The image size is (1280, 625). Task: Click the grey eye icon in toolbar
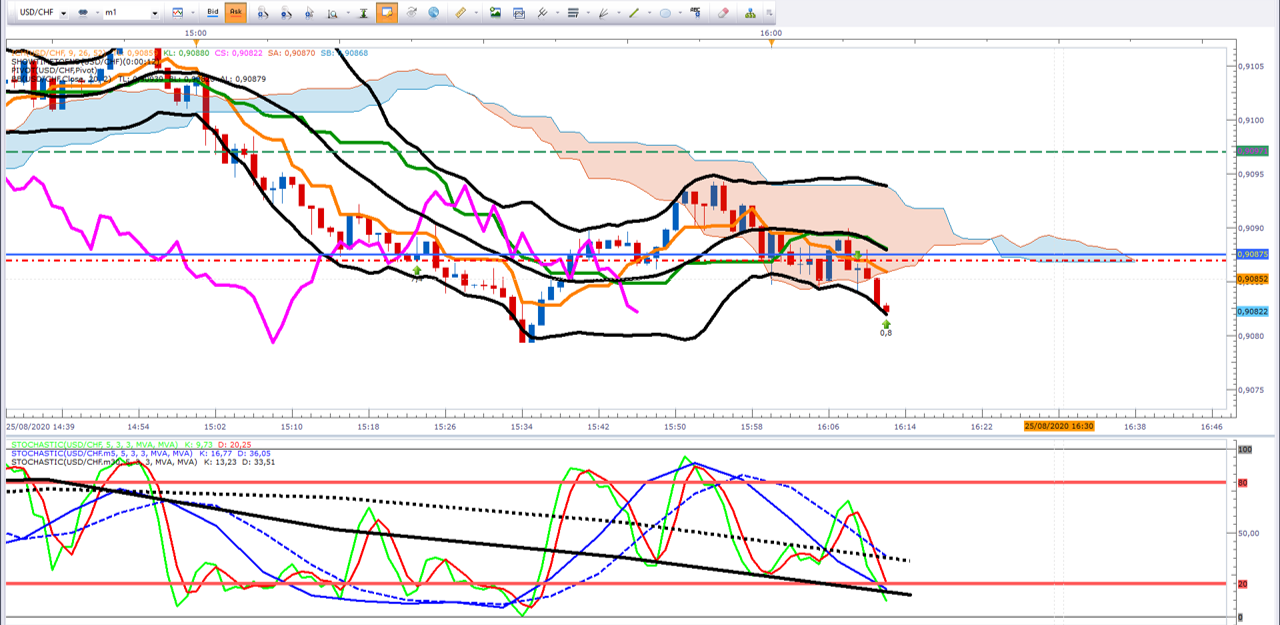tap(411, 13)
